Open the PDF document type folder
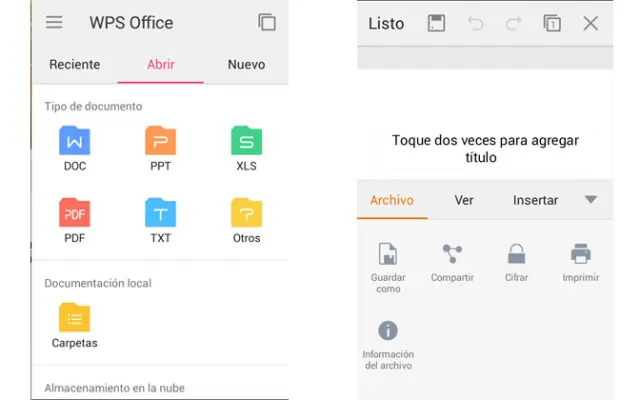 [x=75, y=213]
